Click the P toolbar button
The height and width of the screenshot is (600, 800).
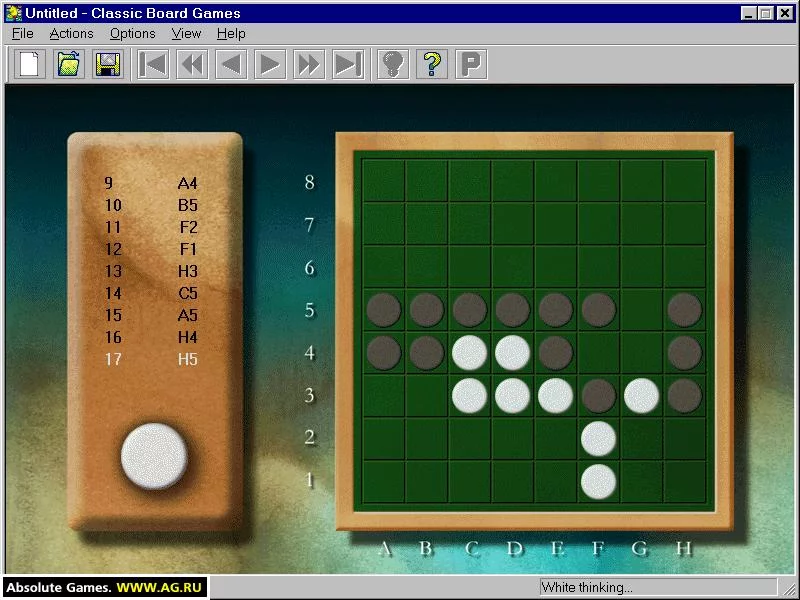[471, 64]
